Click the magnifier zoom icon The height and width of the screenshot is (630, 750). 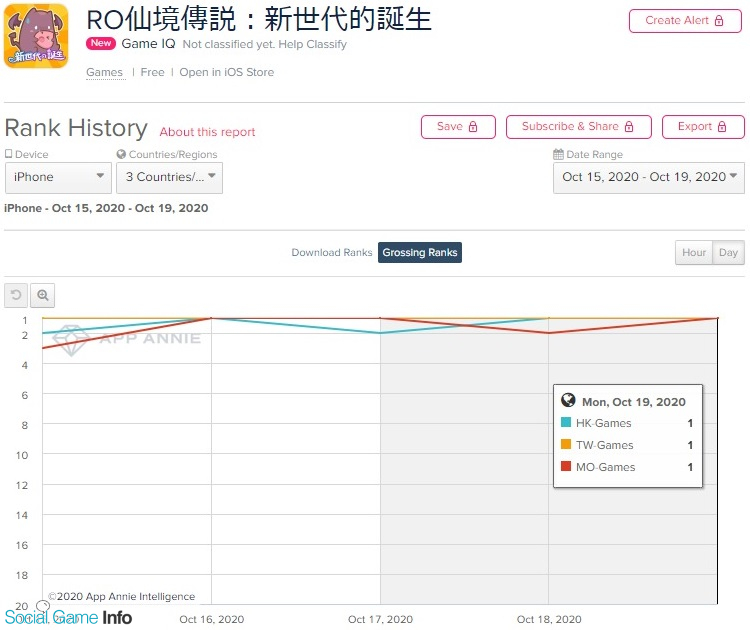click(x=43, y=295)
